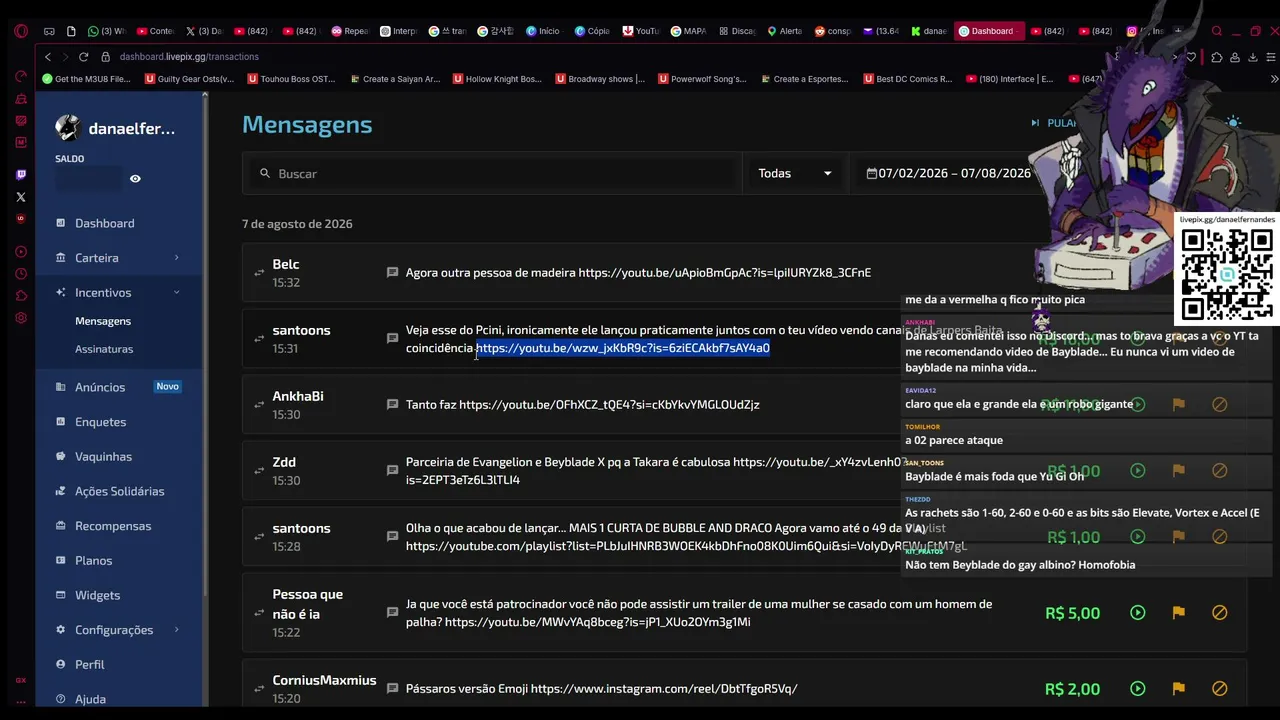This screenshot has width=1280, height=720.
Task: Click the Widgets sidebar icon
Action: tap(61, 595)
